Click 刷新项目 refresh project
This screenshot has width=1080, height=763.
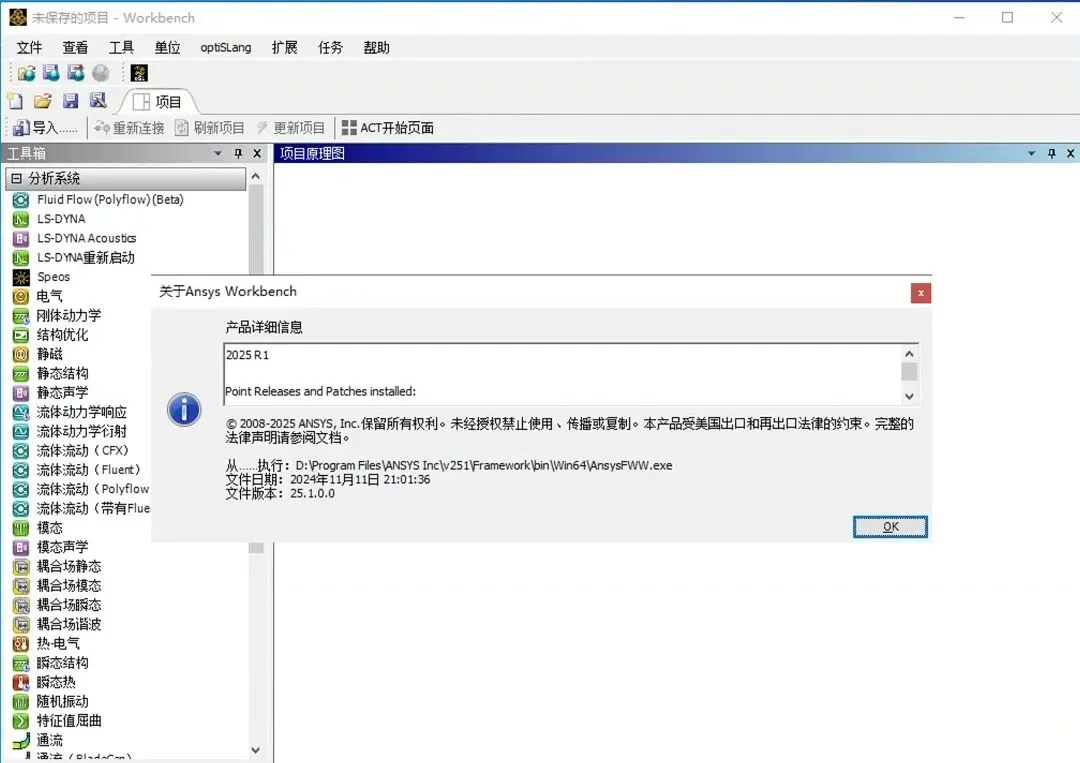(x=210, y=128)
